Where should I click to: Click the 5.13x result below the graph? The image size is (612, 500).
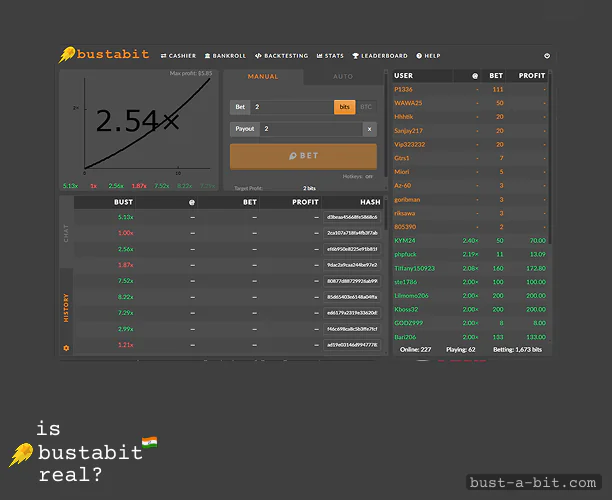(x=71, y=186)
